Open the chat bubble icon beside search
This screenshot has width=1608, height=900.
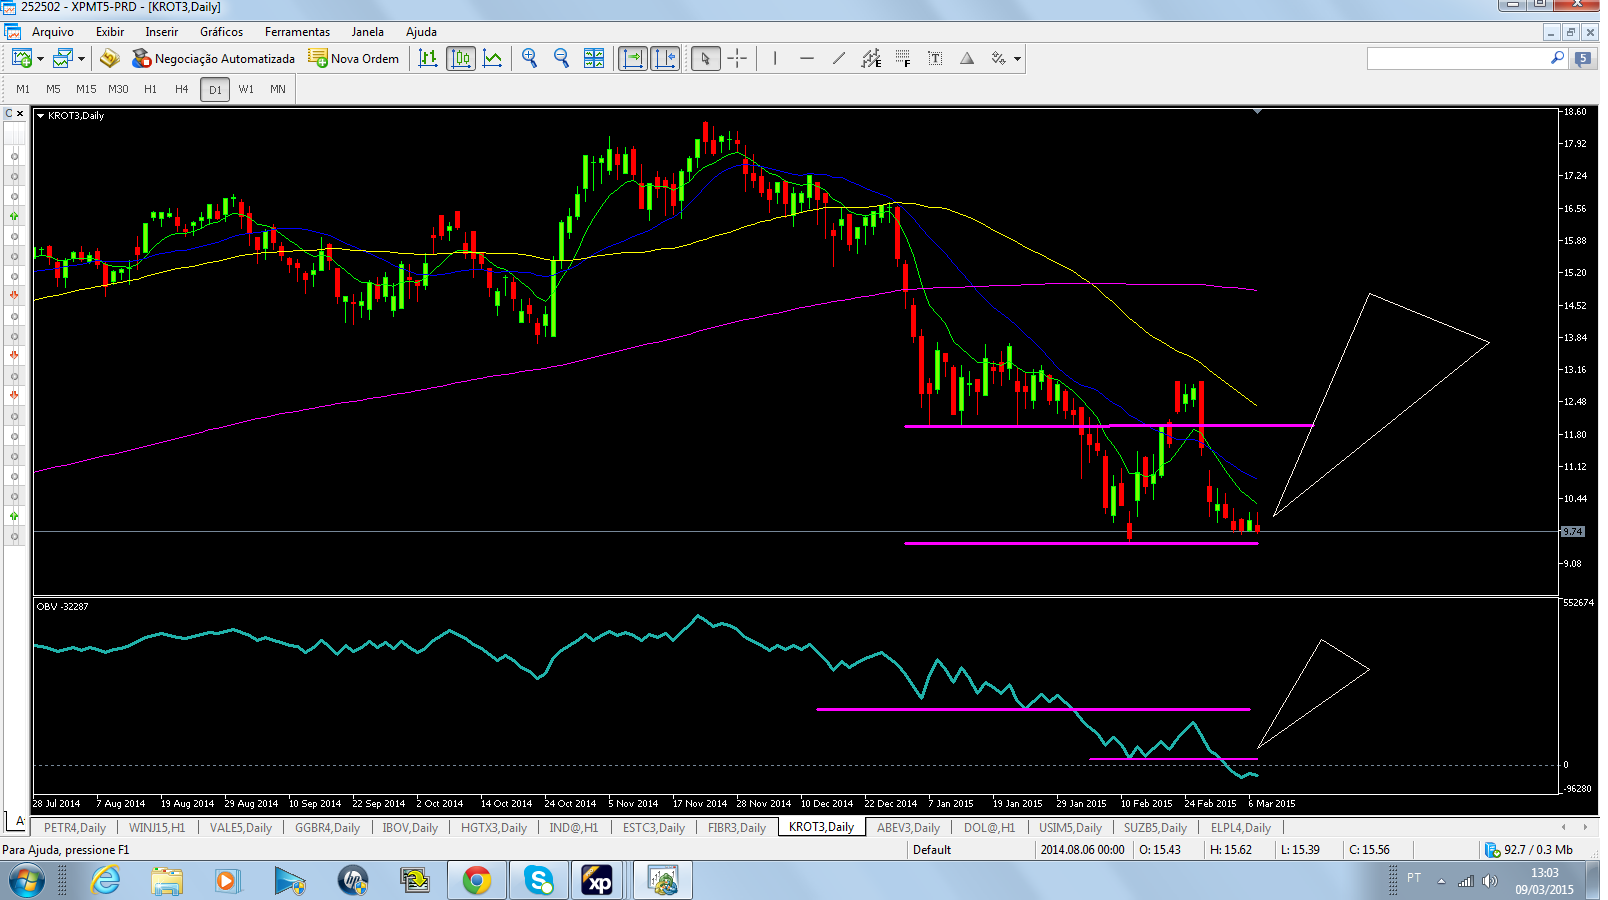point(1583,59)
